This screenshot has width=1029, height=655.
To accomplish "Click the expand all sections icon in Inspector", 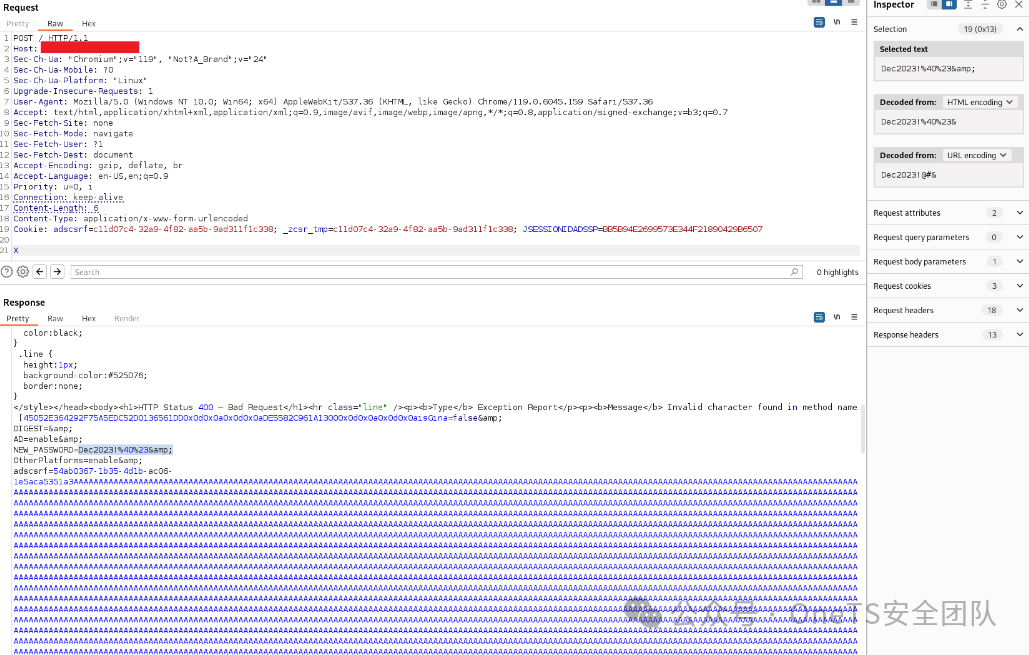I will [x=968, y=5].
